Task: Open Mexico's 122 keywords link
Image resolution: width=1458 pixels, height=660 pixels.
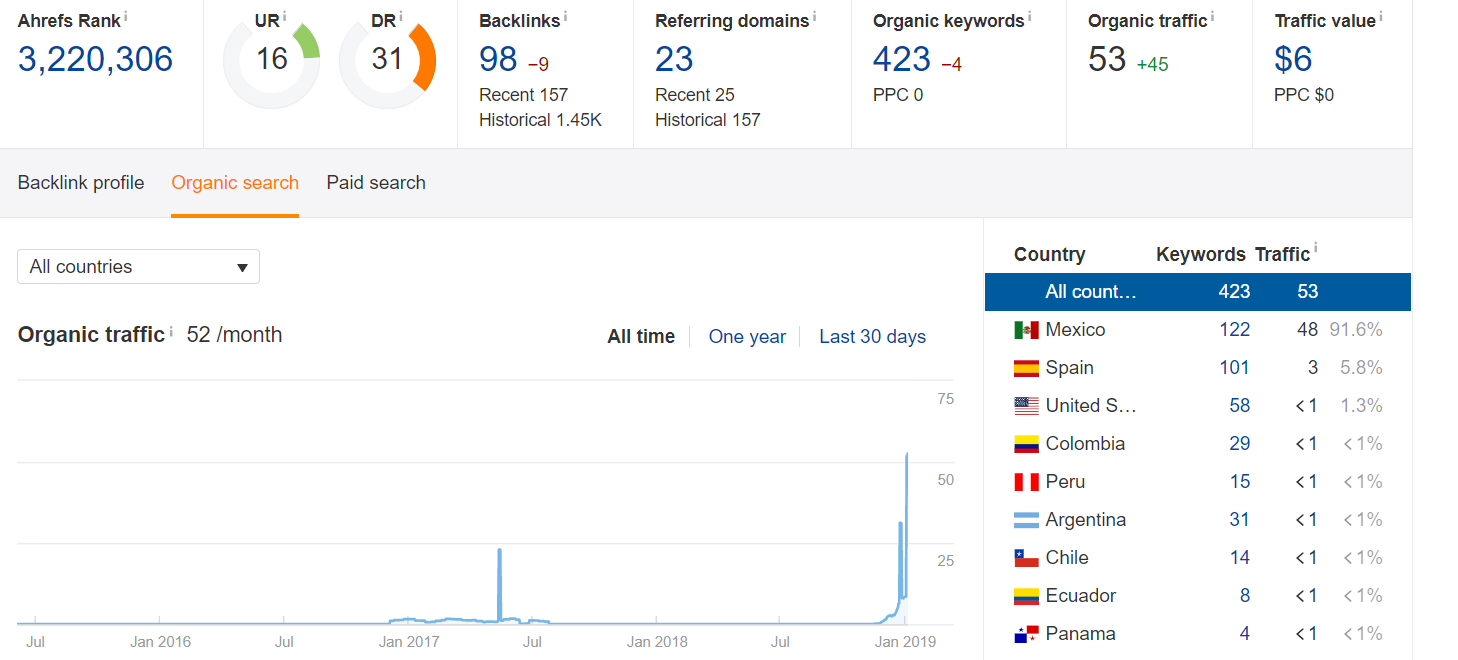Action: pyautogui.click(x=1235, y=330)
